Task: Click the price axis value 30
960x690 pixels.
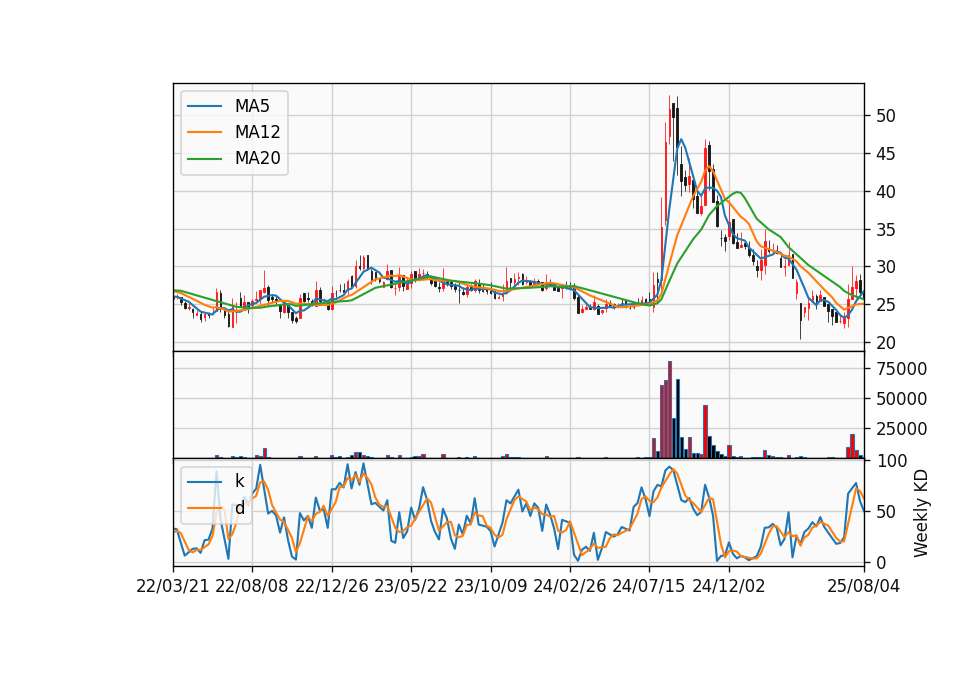Action: click(x=885, y=267)
